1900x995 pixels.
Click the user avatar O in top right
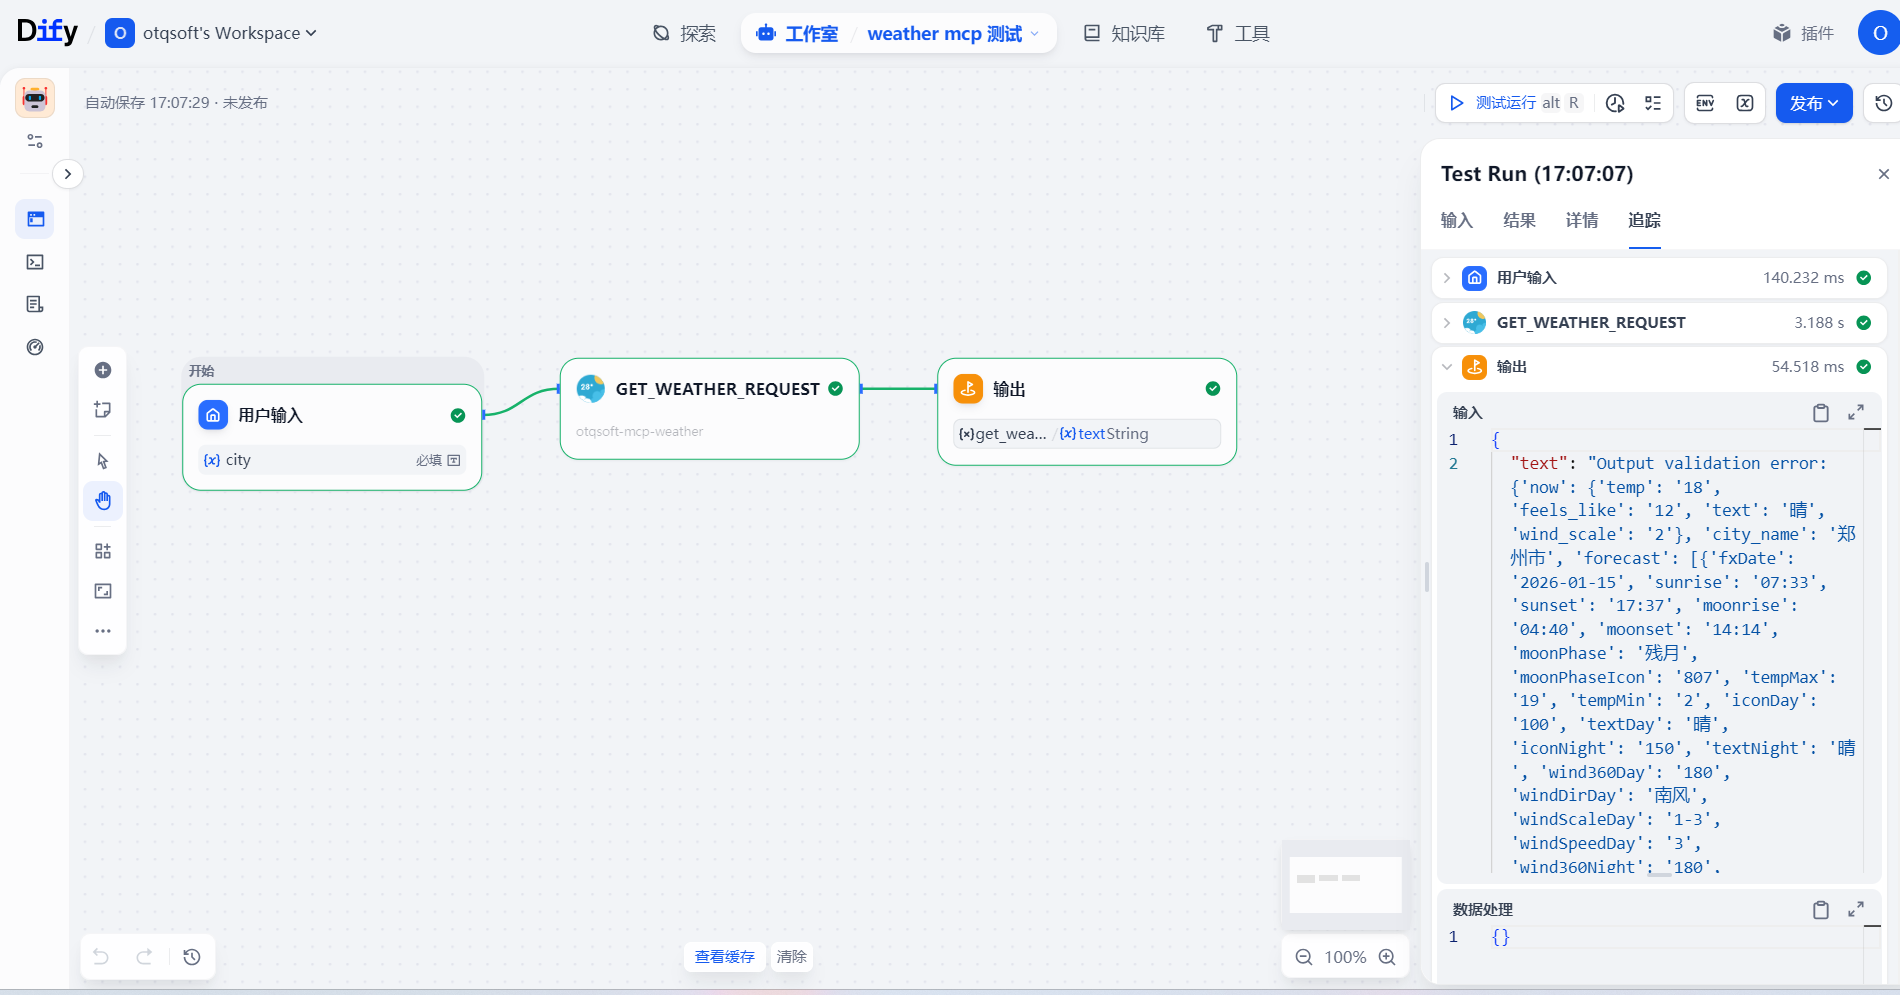(x=1879, y=33)
